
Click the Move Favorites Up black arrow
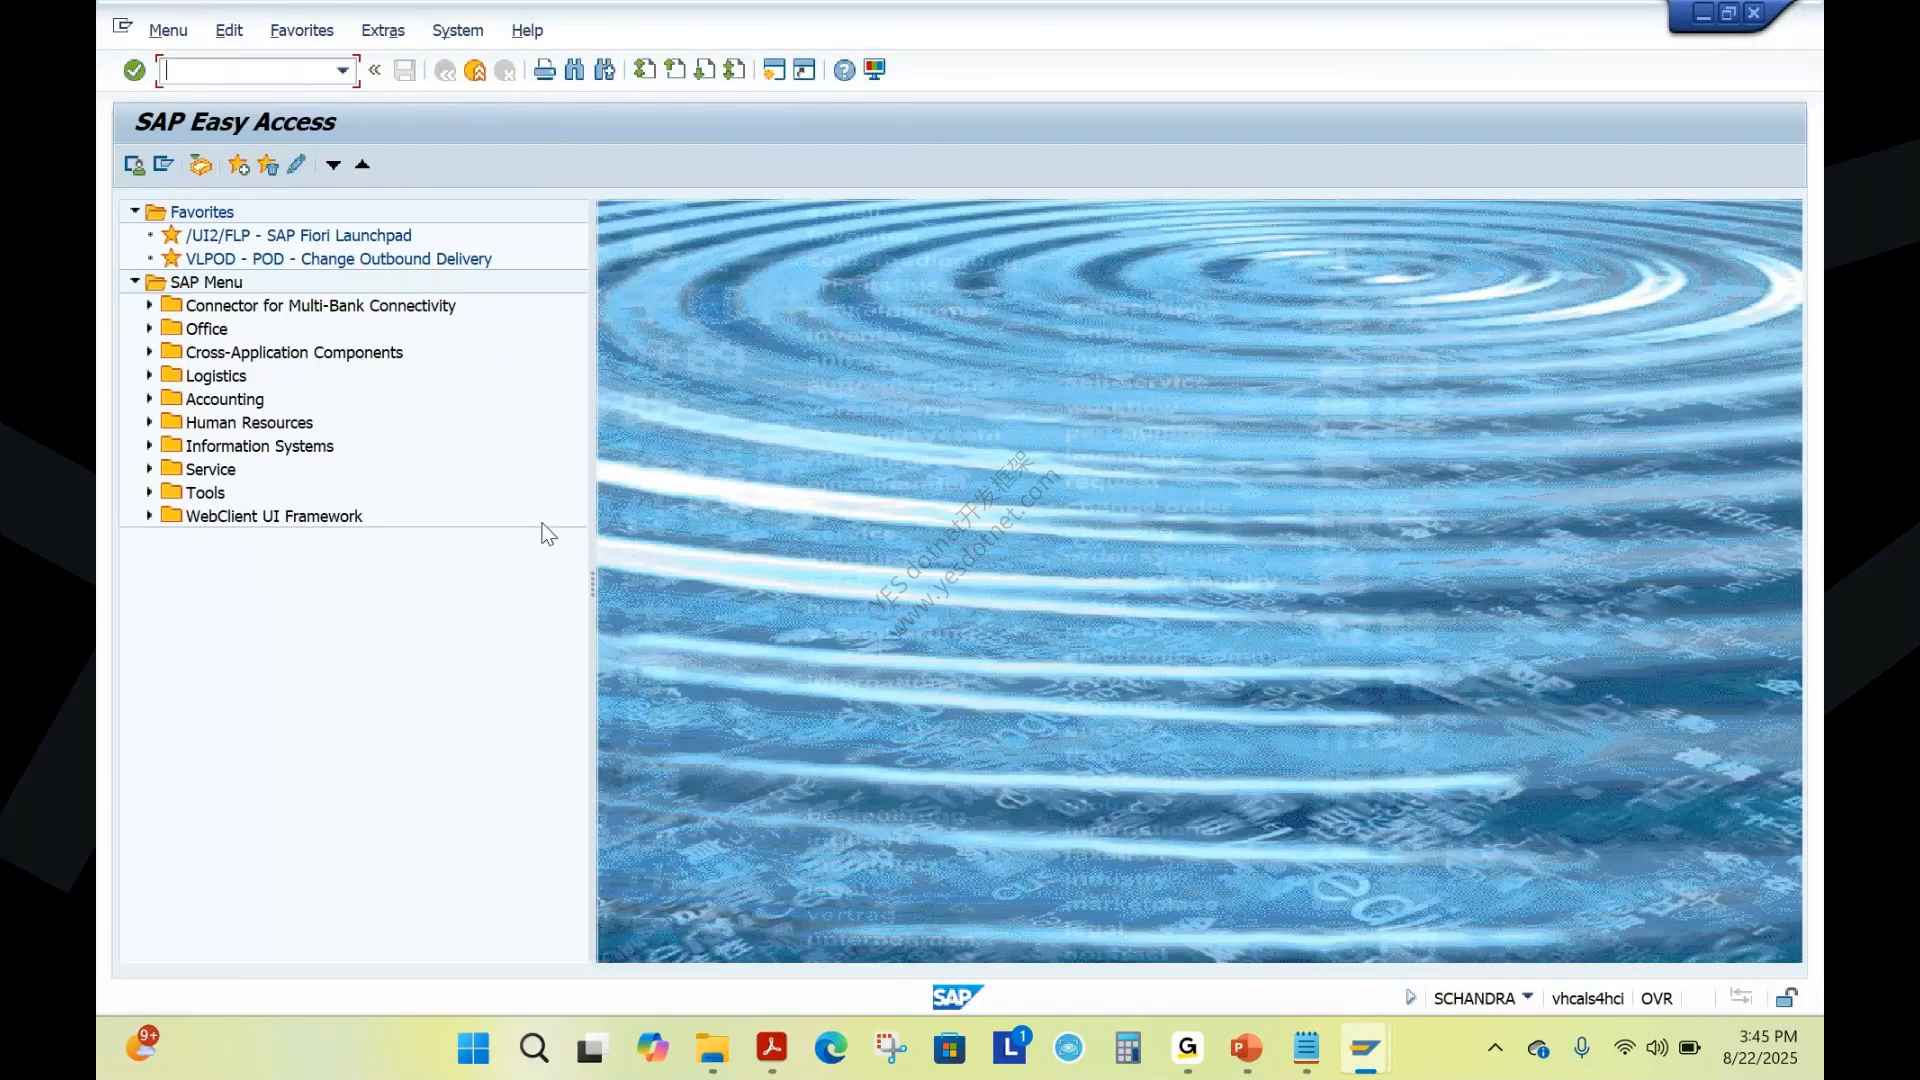[x=362, y=165]
